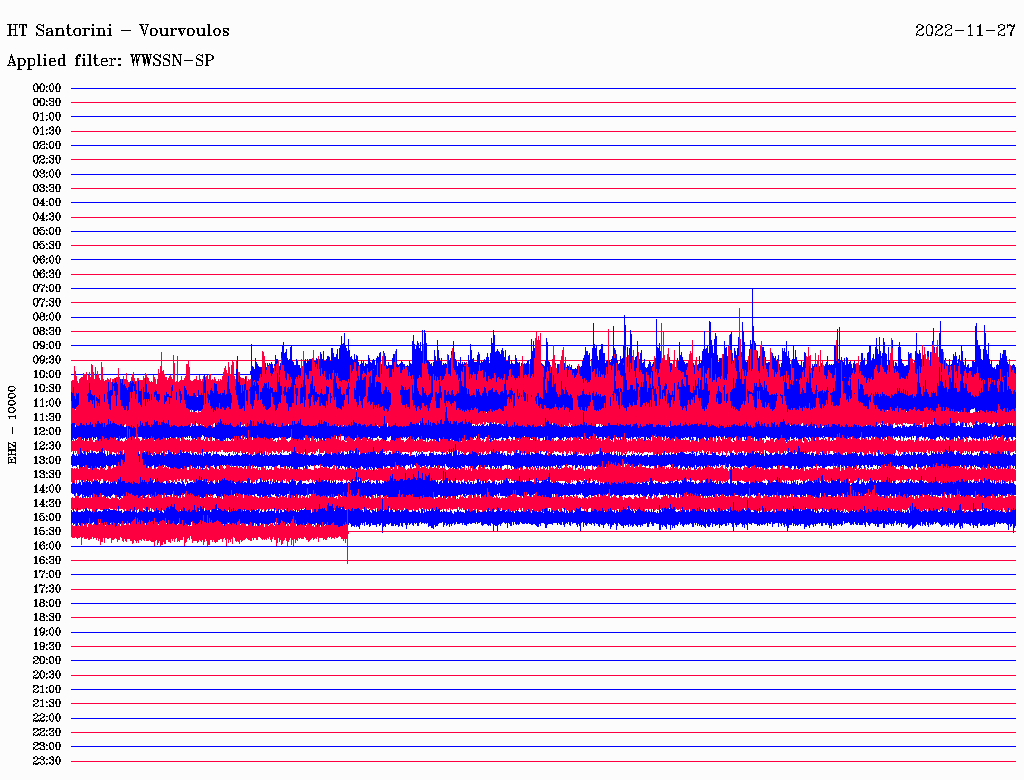The height and width of the screenshot is (780, 1024).
Task: Select the 21:00 time label
Action: [x=47, y=689]
